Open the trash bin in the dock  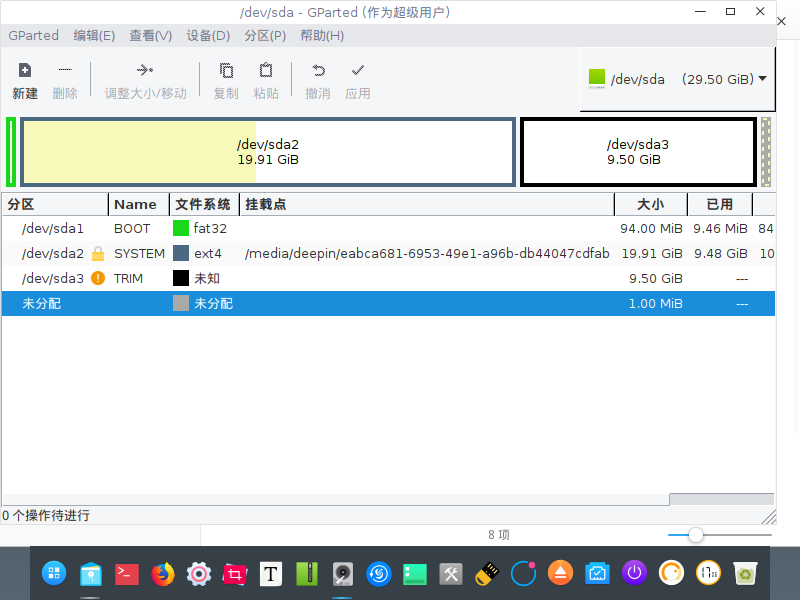745,574
